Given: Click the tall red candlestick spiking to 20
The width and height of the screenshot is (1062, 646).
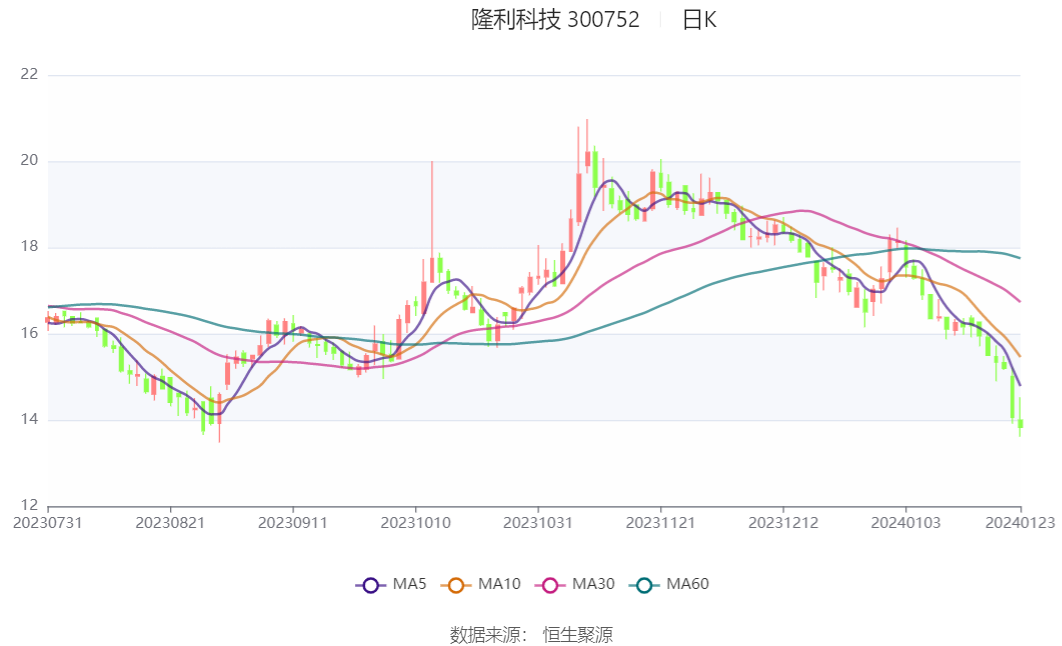Looking at the screenshot, I should tap(431, 223).
